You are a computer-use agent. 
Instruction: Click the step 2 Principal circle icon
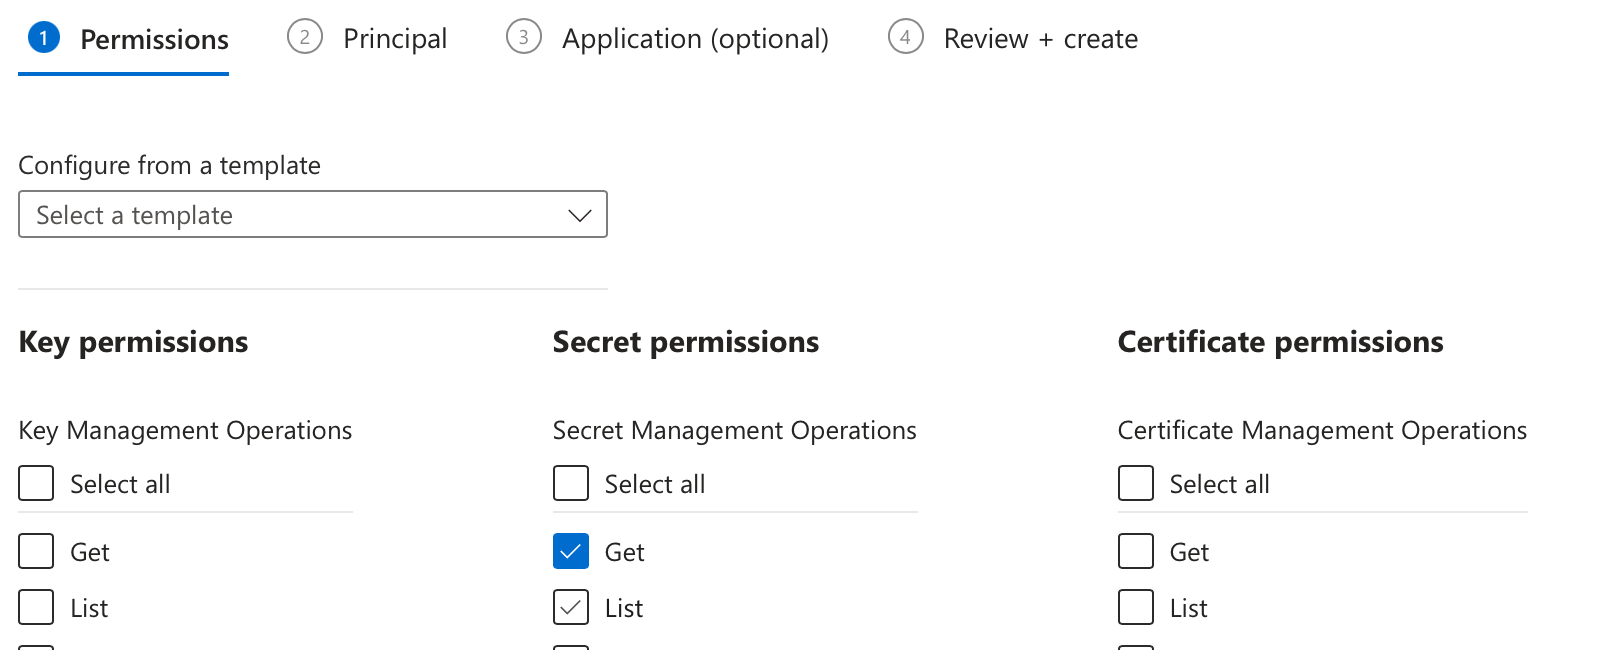click(x=305, y=38)
